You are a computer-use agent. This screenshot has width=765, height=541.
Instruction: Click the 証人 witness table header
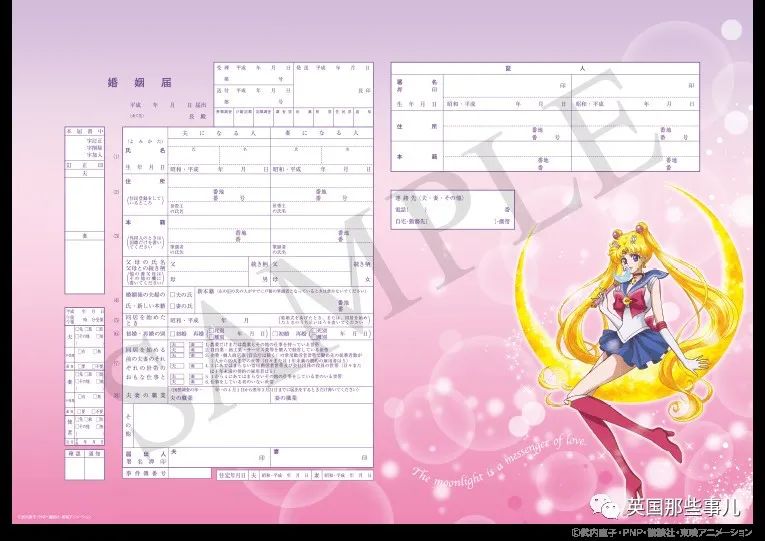pos(545,69)
